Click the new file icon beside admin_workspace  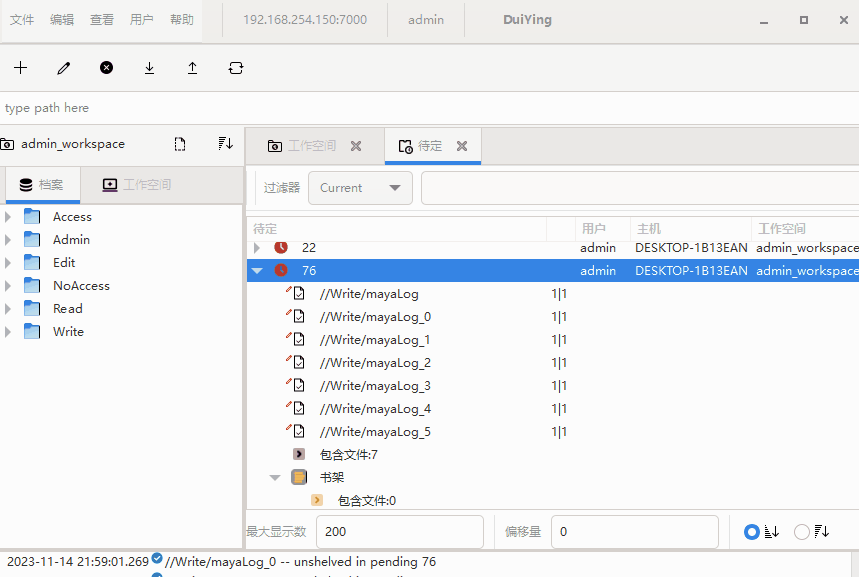point(180,144)
